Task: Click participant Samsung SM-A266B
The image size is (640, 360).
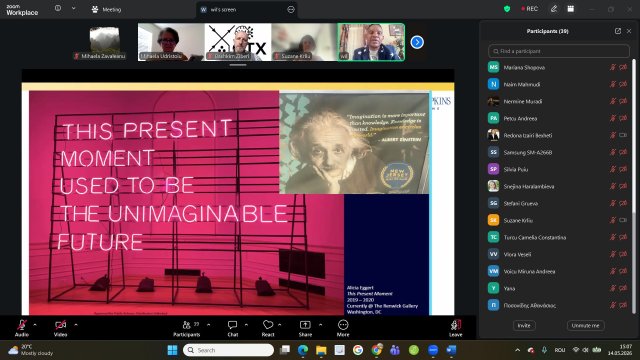Action: tap(558, 152)
